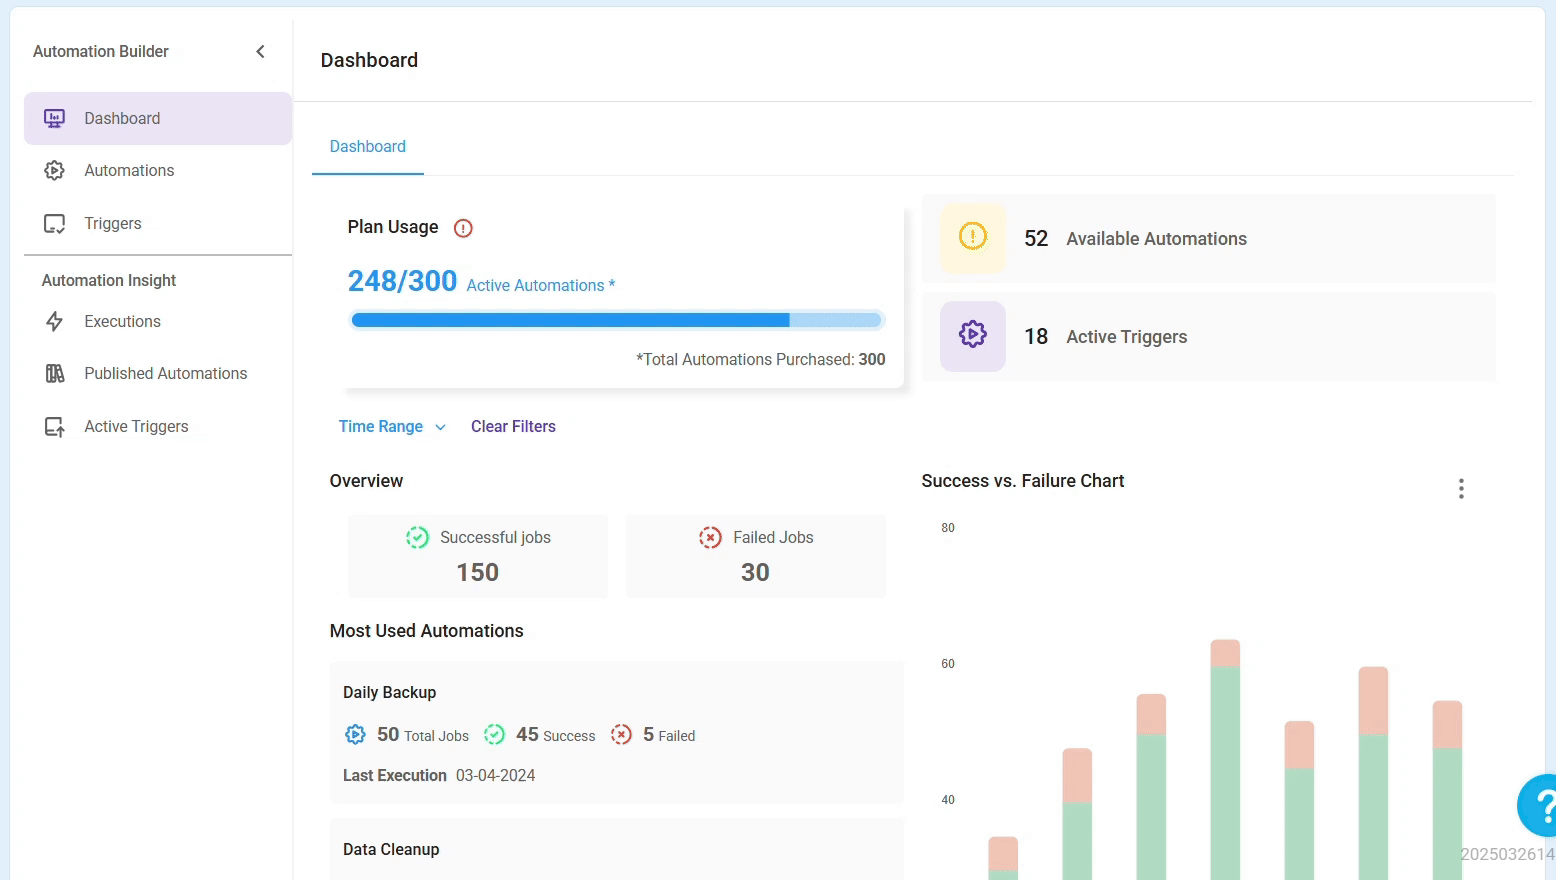
Task: Click the Active Triggers purple gear icon
Action: click(x=973, y=336)
